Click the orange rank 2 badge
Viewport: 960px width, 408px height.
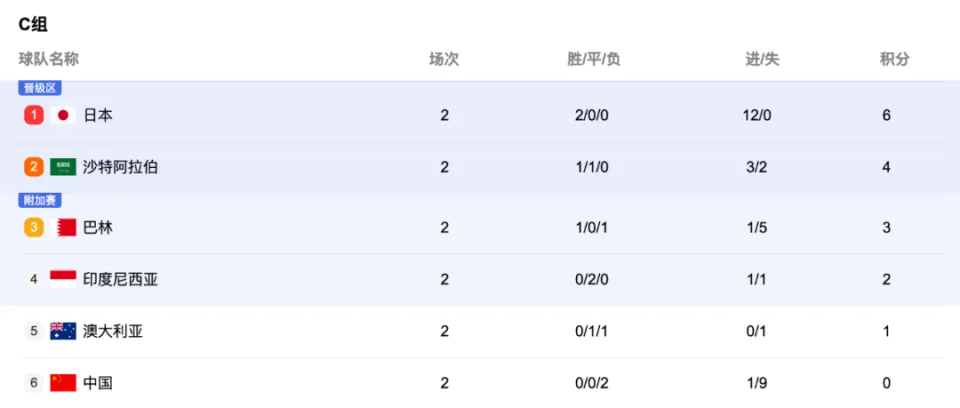(34, 167)
